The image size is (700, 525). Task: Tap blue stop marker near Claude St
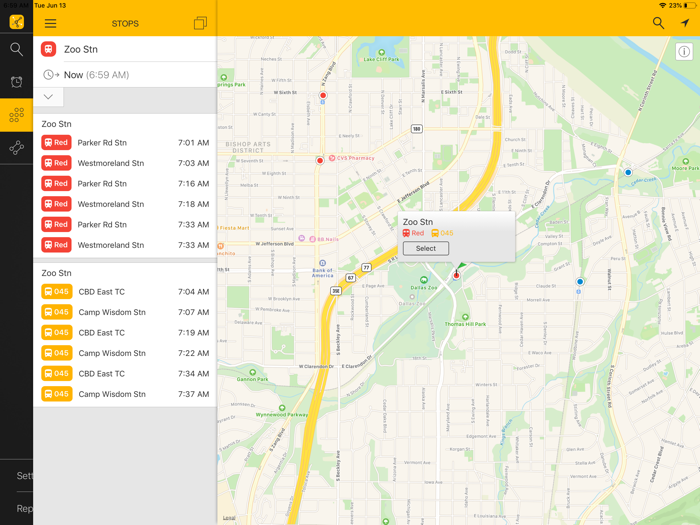(x=580, y=282)
